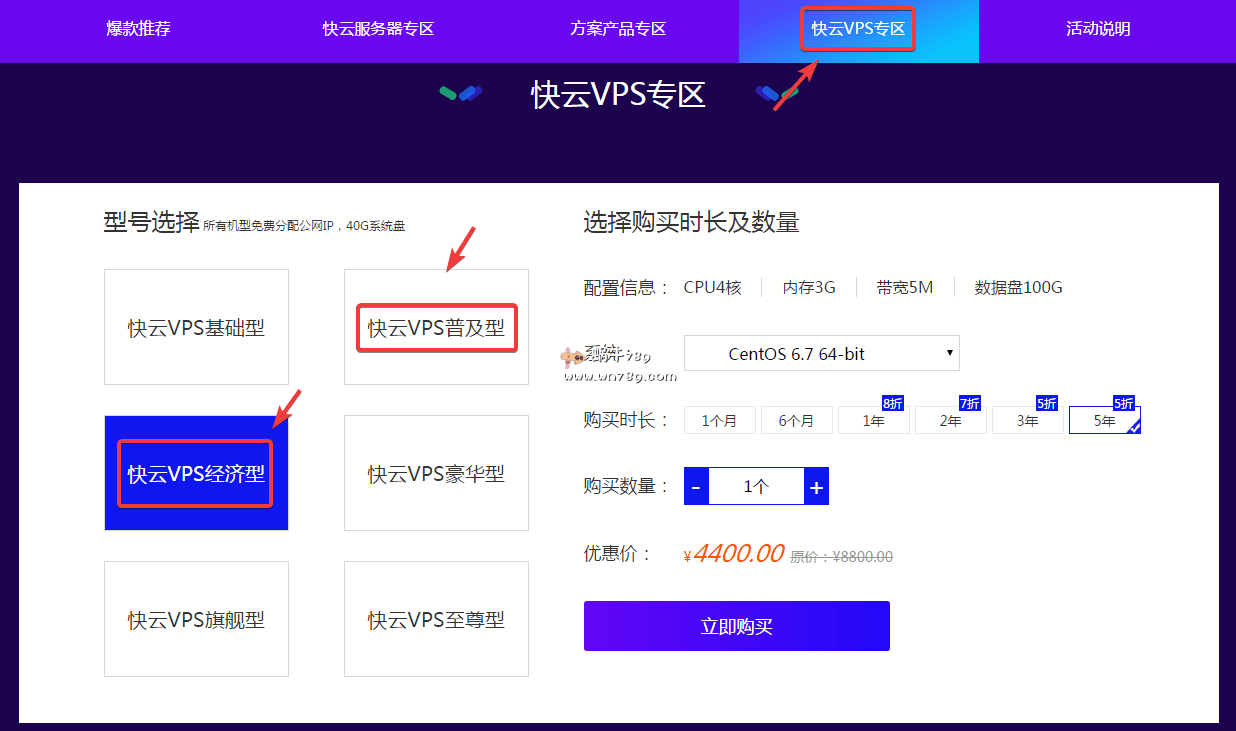Pick the 快云VPS旗舰型 model

(196, 619)
